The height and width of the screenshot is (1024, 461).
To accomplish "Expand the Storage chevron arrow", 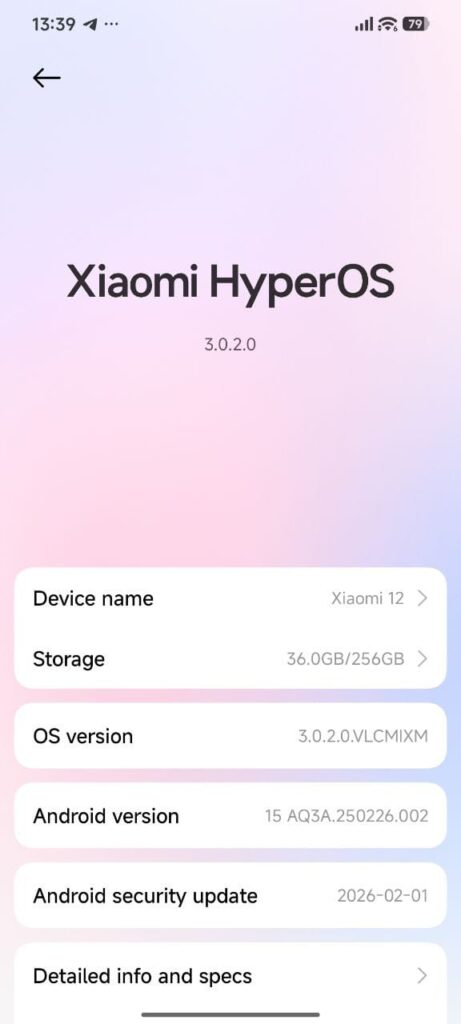I will point(422,658).
